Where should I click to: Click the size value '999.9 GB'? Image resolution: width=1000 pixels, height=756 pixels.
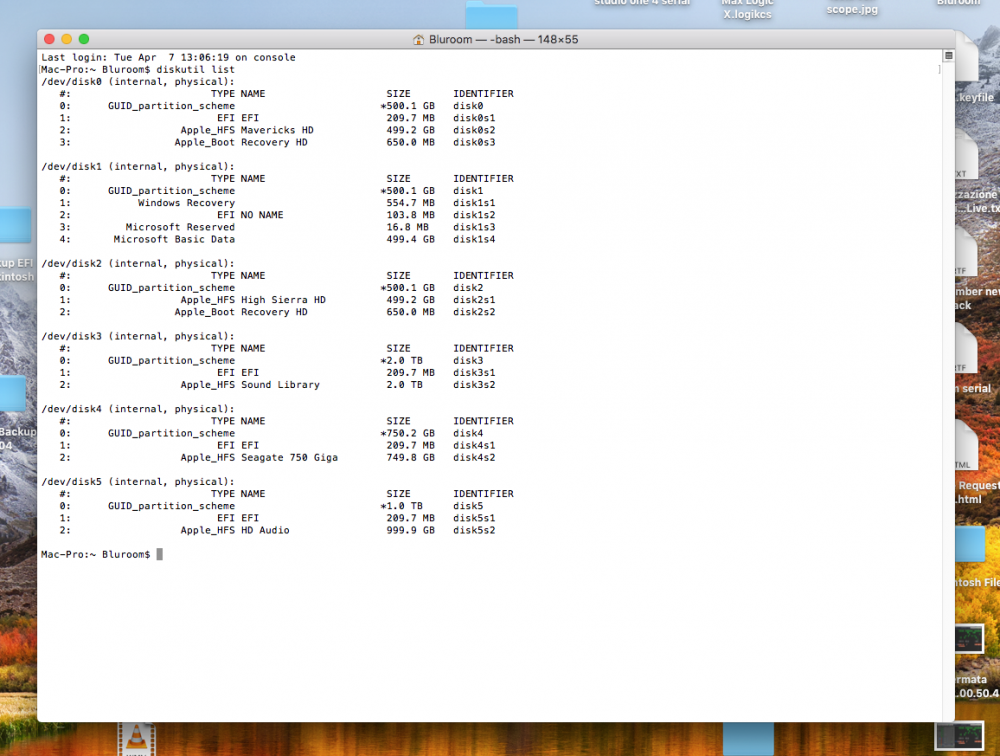[x=410, y=530]
